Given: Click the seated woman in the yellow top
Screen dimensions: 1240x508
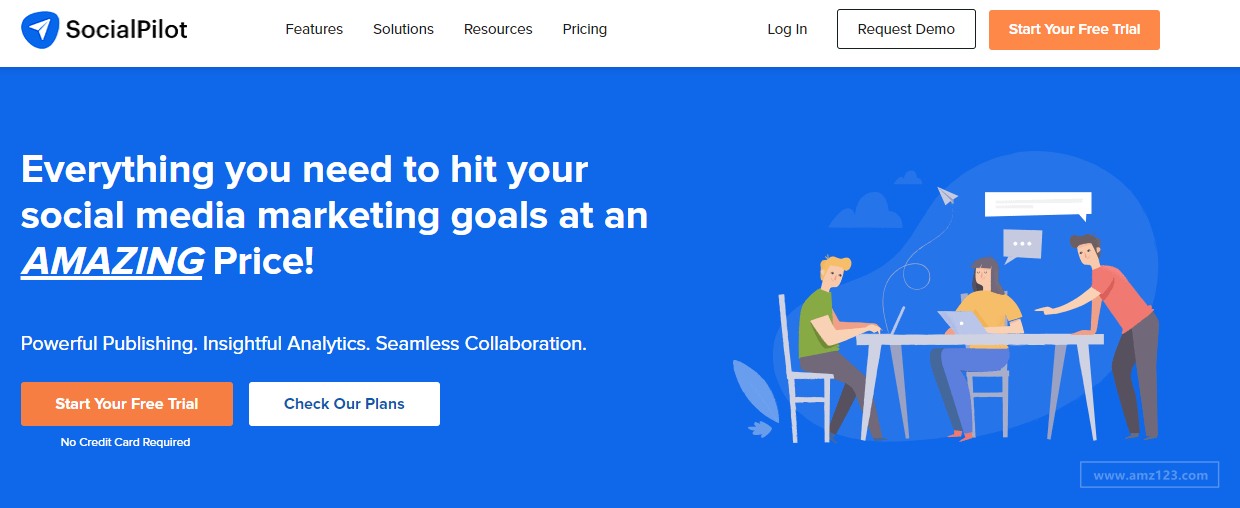Looking at the screenshot, I should [982, 310].
